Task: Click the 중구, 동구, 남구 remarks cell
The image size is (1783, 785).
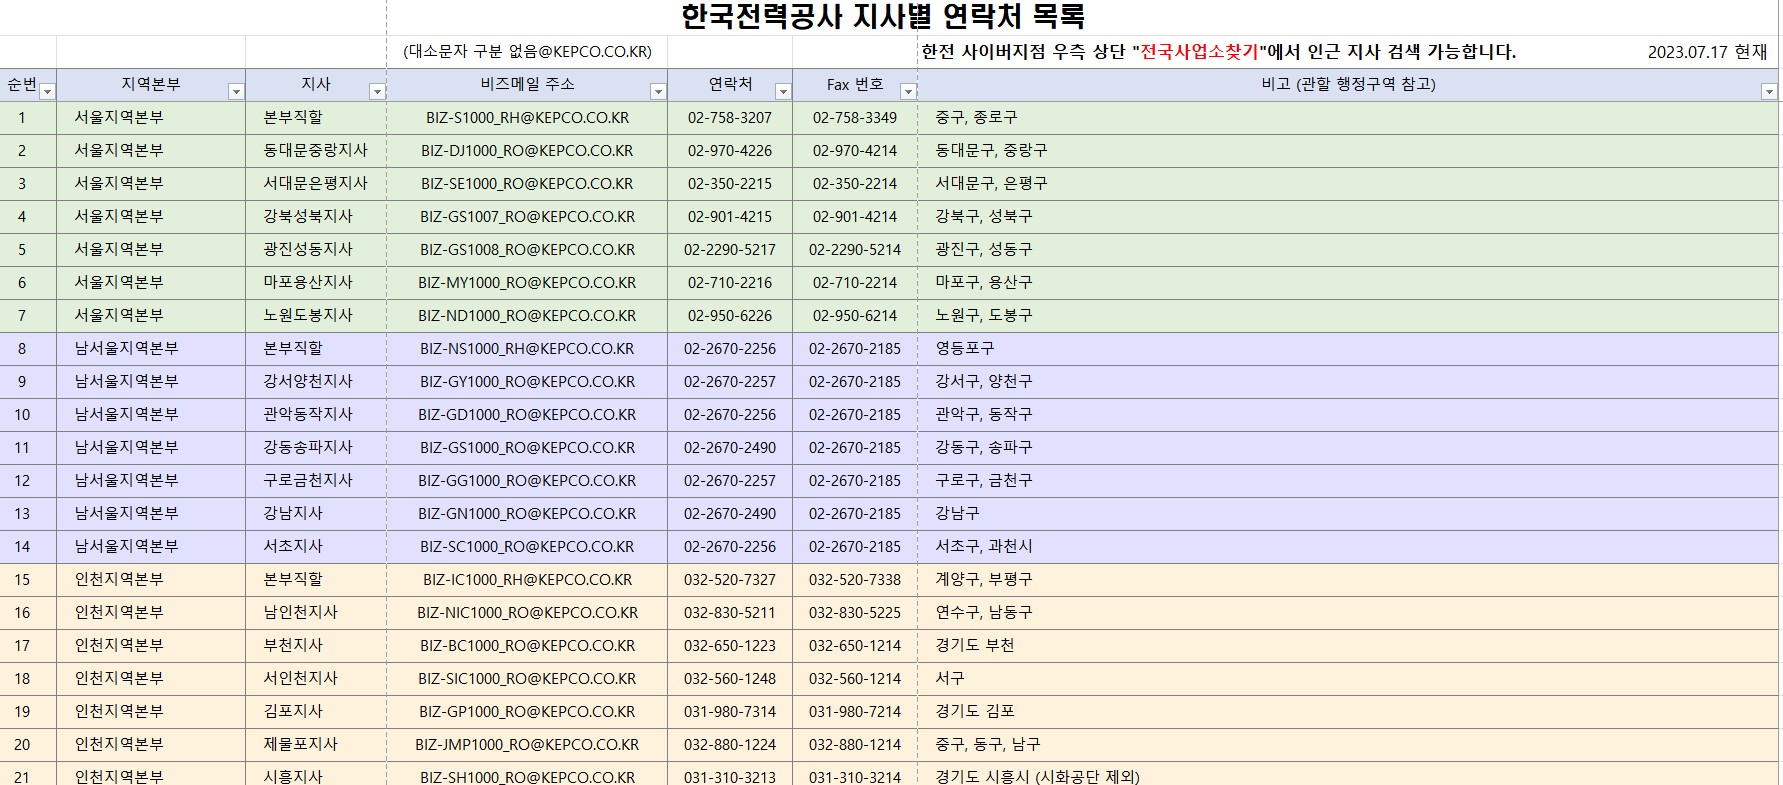Action: pyautogui.click(x=1349, y=745)
